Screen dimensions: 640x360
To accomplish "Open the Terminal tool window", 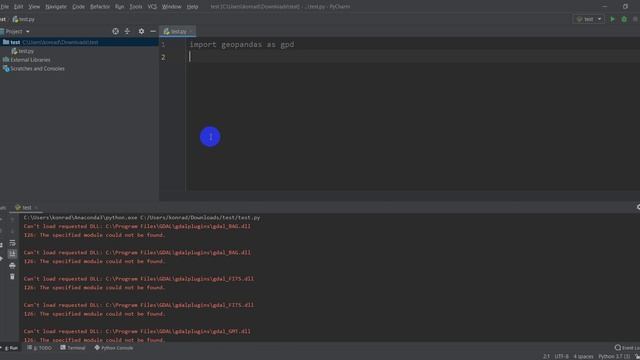I will (73, 348).
